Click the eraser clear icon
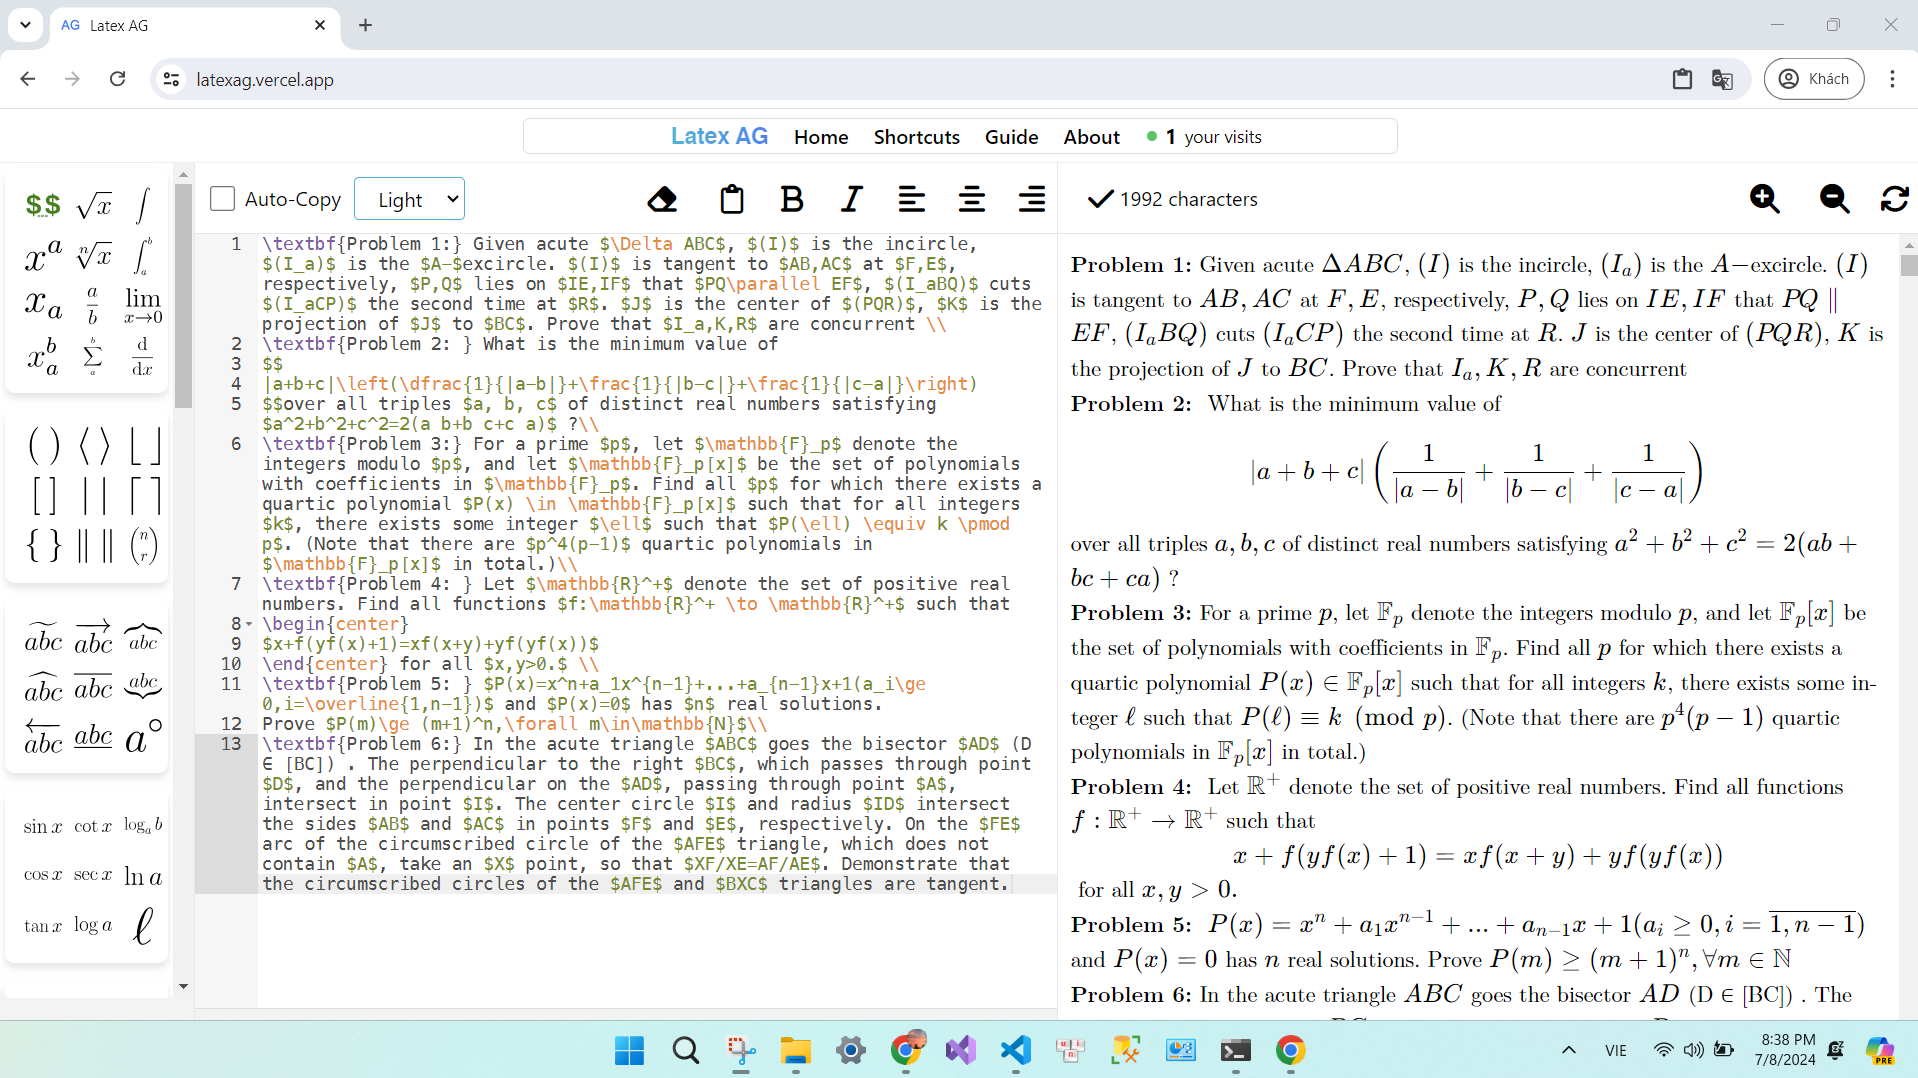Screen dimensions: 1918x1078 click(662, 199)
